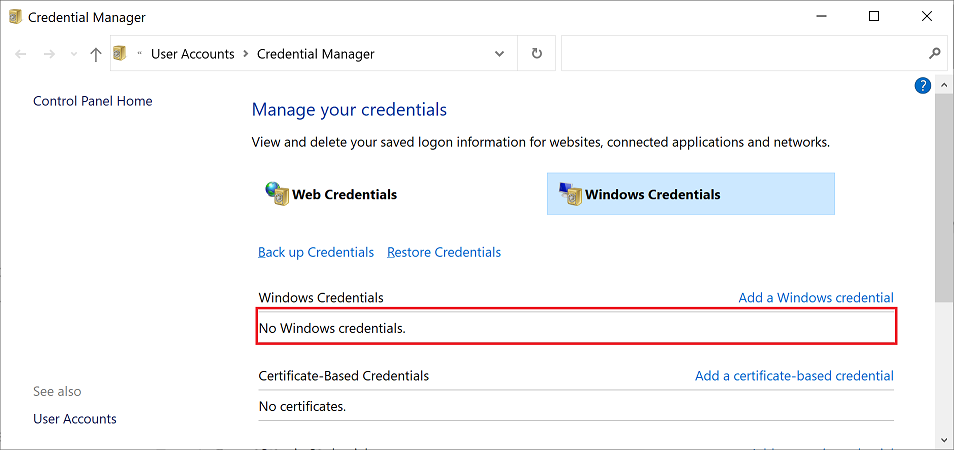Click the 'No certificates.' text

(302, 406)
